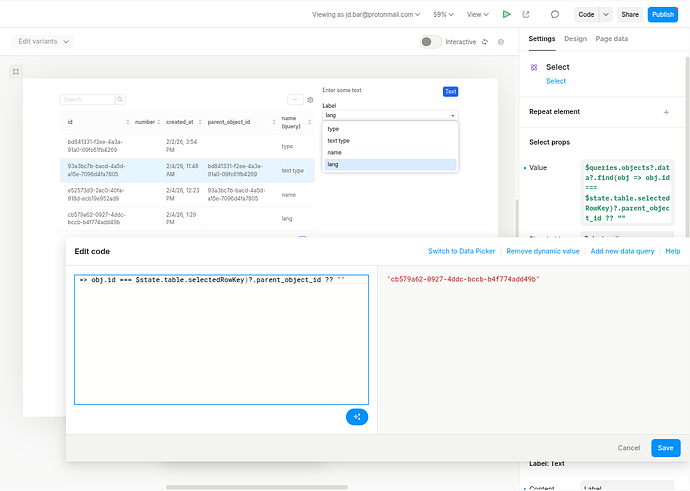Click the Save button in Edit code
The height and width of the screenshot is (491, 690).
coord(665,448)
